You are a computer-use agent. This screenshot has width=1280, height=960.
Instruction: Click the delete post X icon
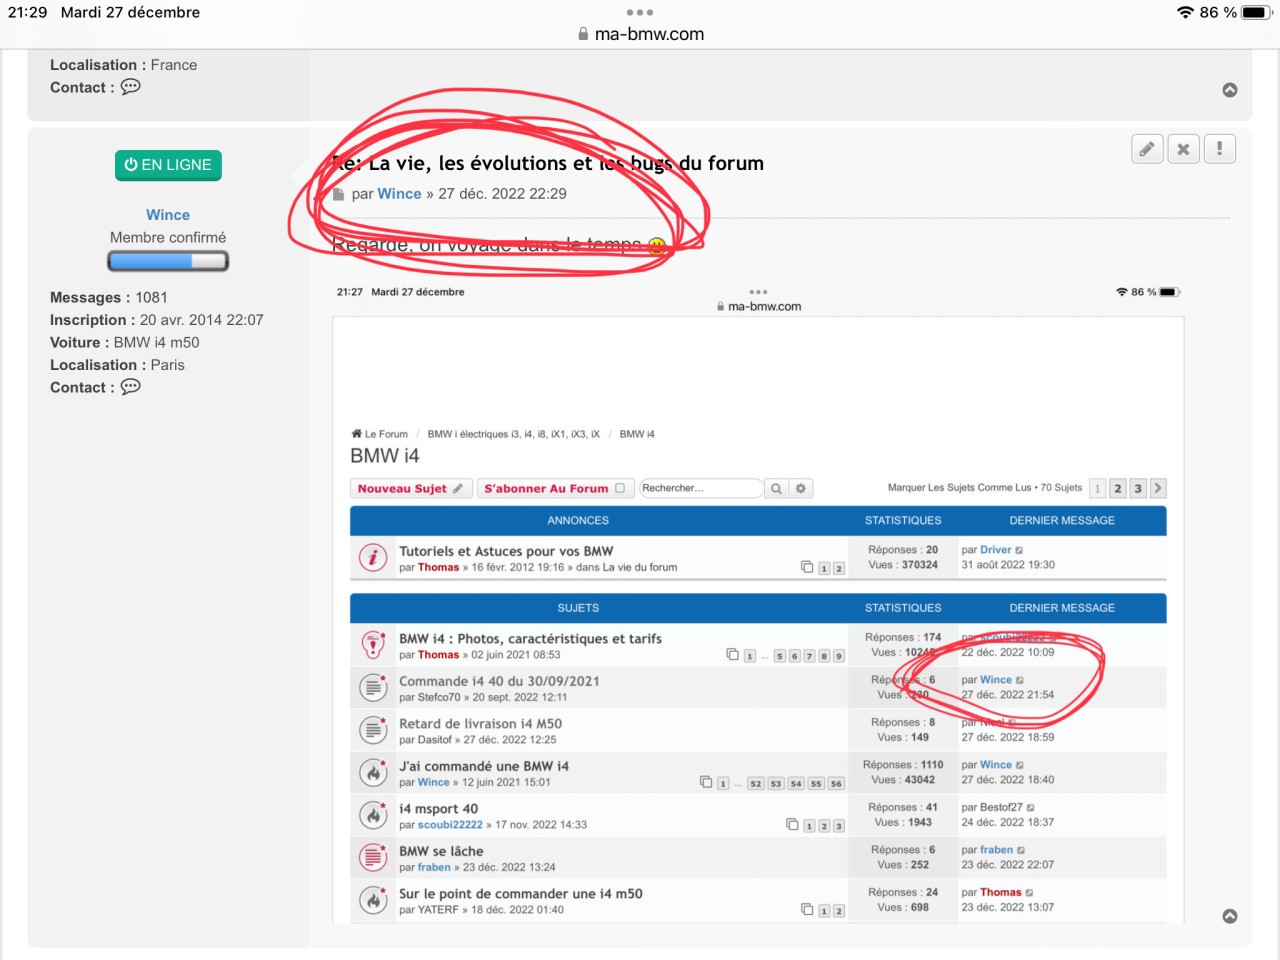1183,149
